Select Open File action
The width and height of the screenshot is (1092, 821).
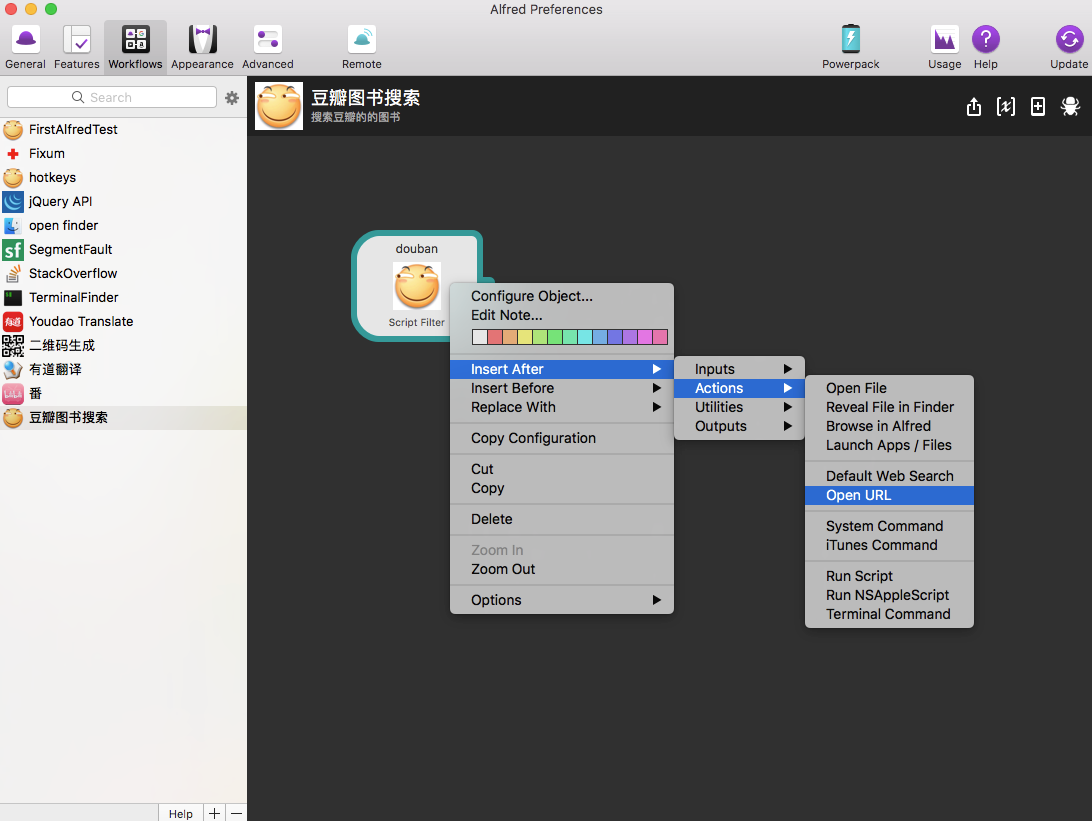point(889,388)
